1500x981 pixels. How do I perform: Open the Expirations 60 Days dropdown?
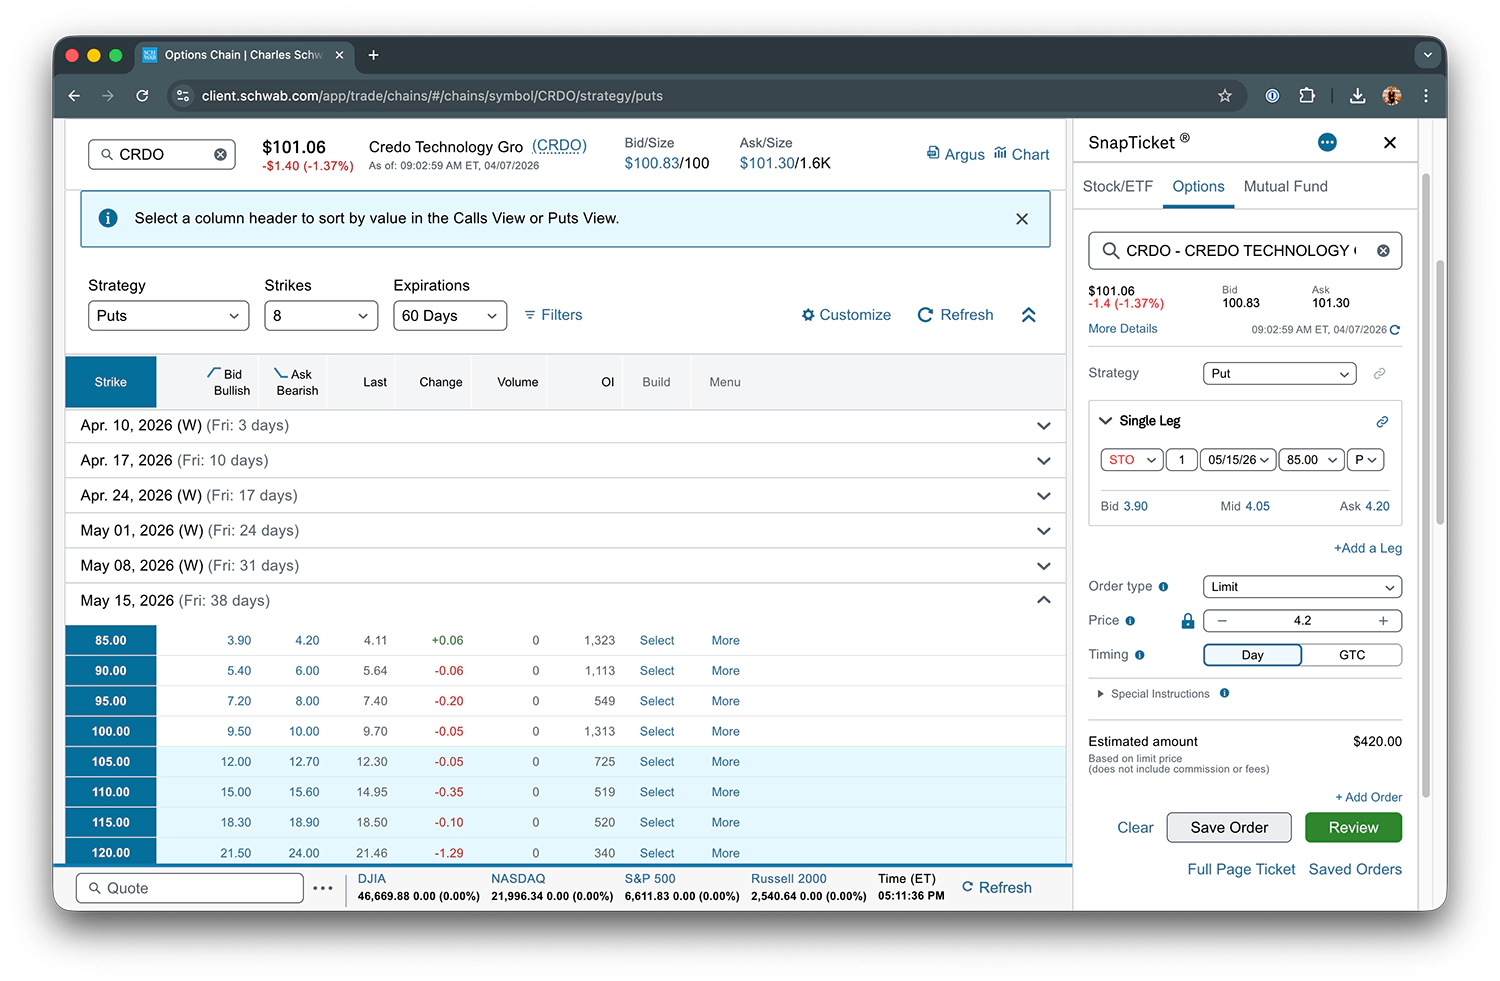(450, 316)
